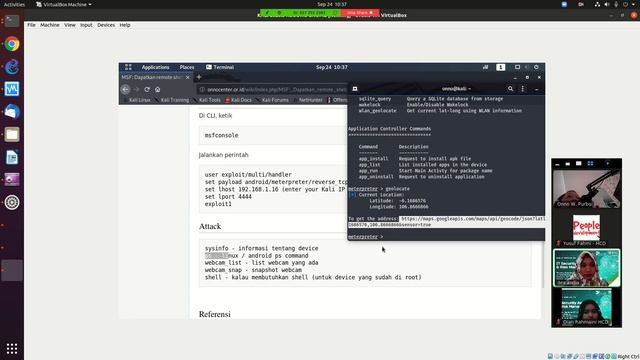The width and height of the screenshot is (640, 360).
Task: Open the Kali Forums bookmark
Action: 272,100
